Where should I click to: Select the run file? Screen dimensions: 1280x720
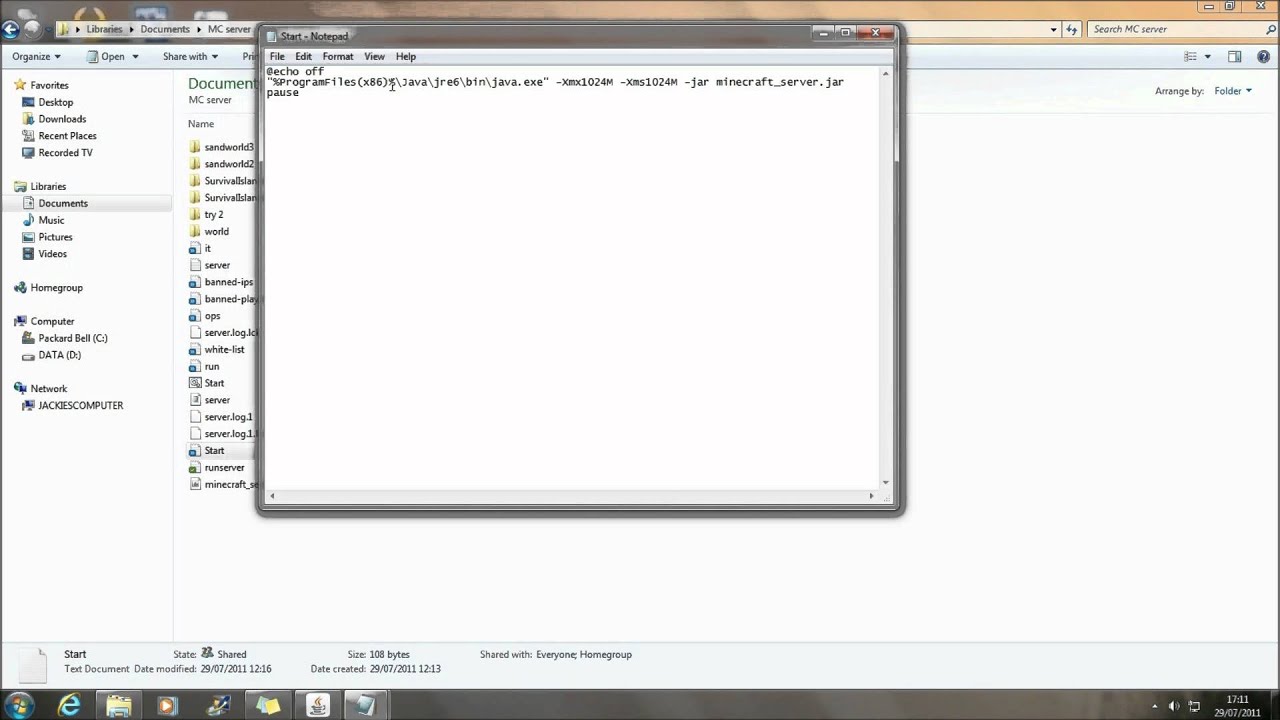pyautogui.click(x=205, y=367)
